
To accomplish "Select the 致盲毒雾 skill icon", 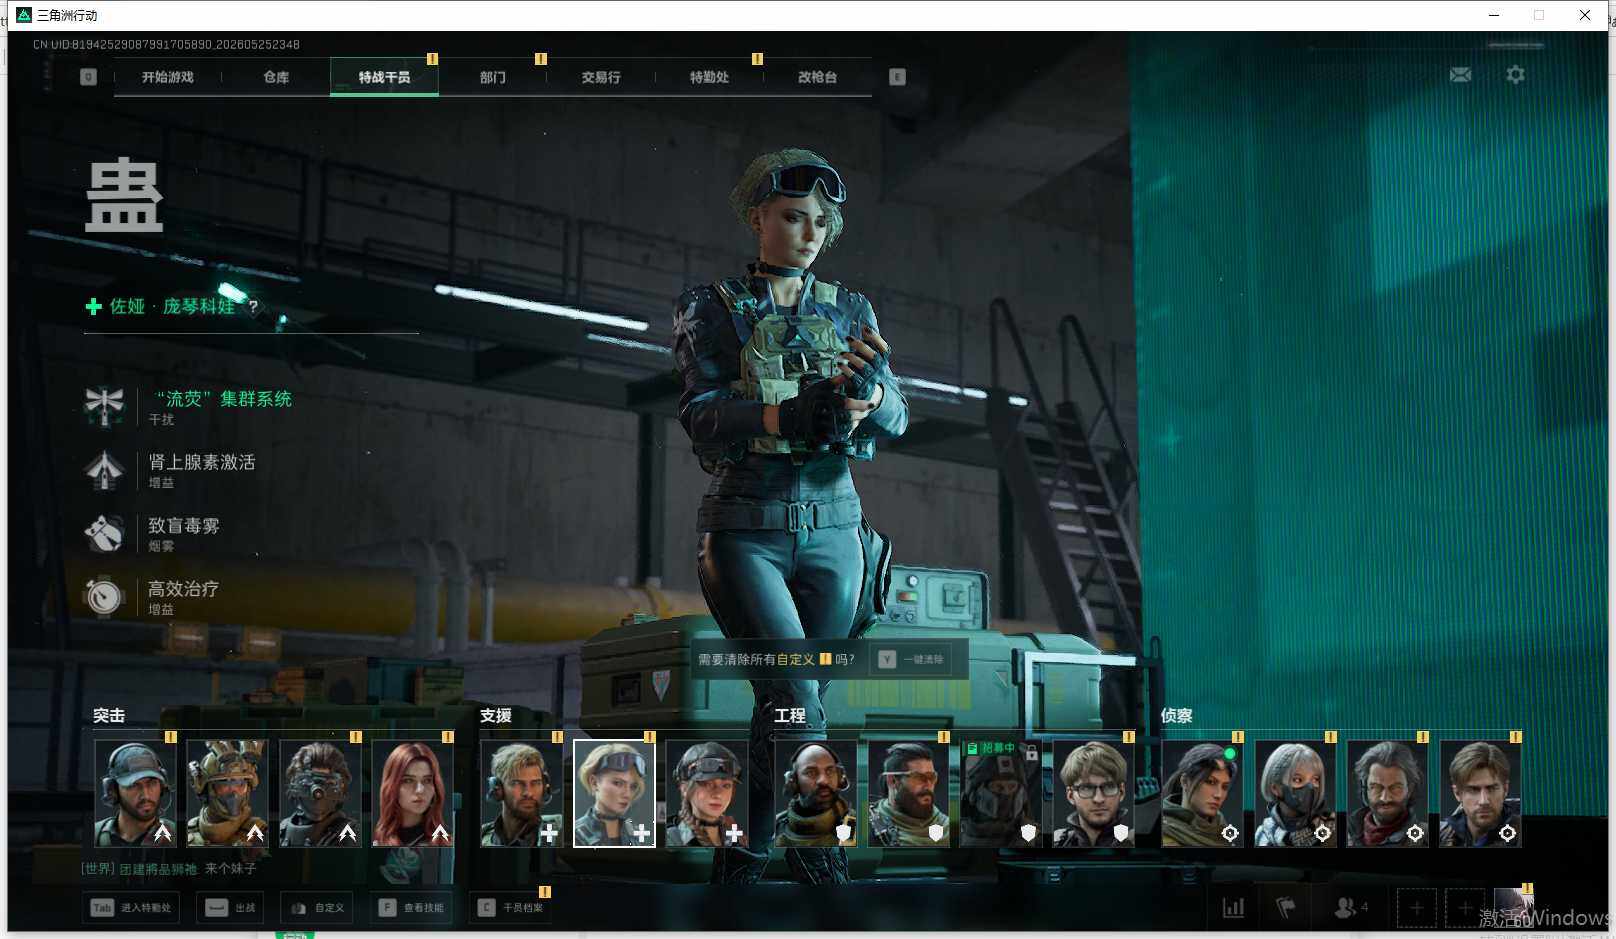I will point(104,533).
